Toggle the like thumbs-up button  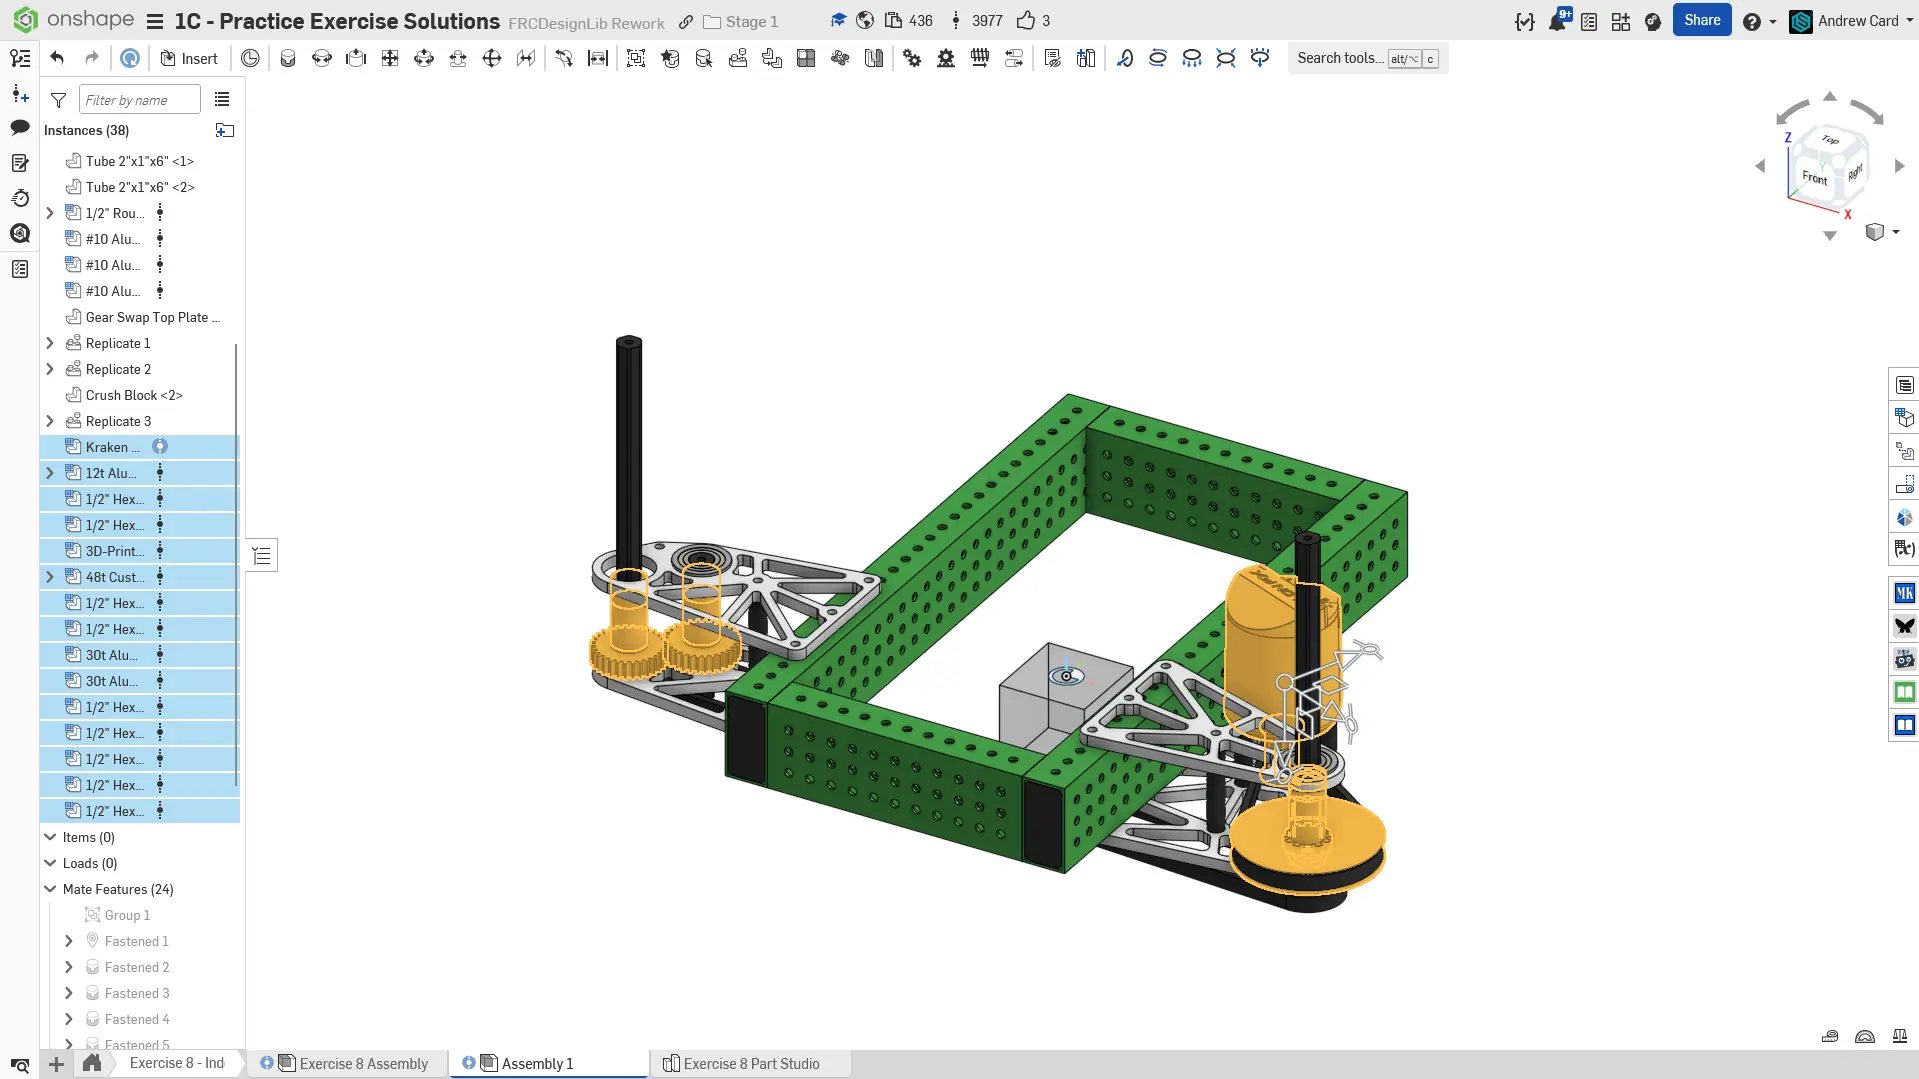pyautogui.click(x=1026, y=21)
